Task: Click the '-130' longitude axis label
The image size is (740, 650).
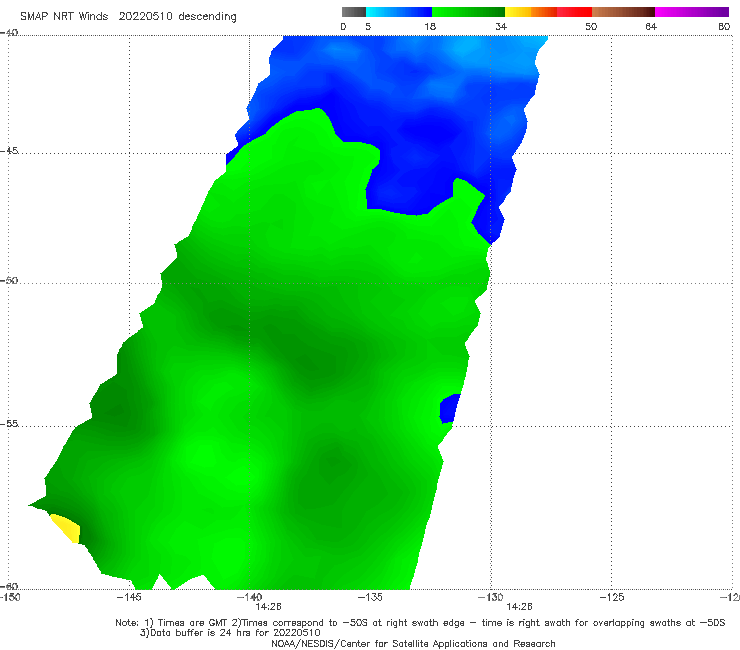Action: pos(491,597)
